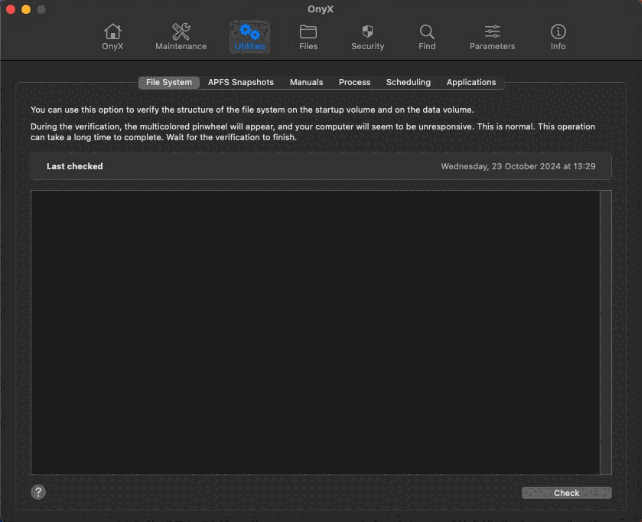Viewport: 642px width, 522px height.
Task: Open the Maintenance tools section
Action: pos(181,37)
